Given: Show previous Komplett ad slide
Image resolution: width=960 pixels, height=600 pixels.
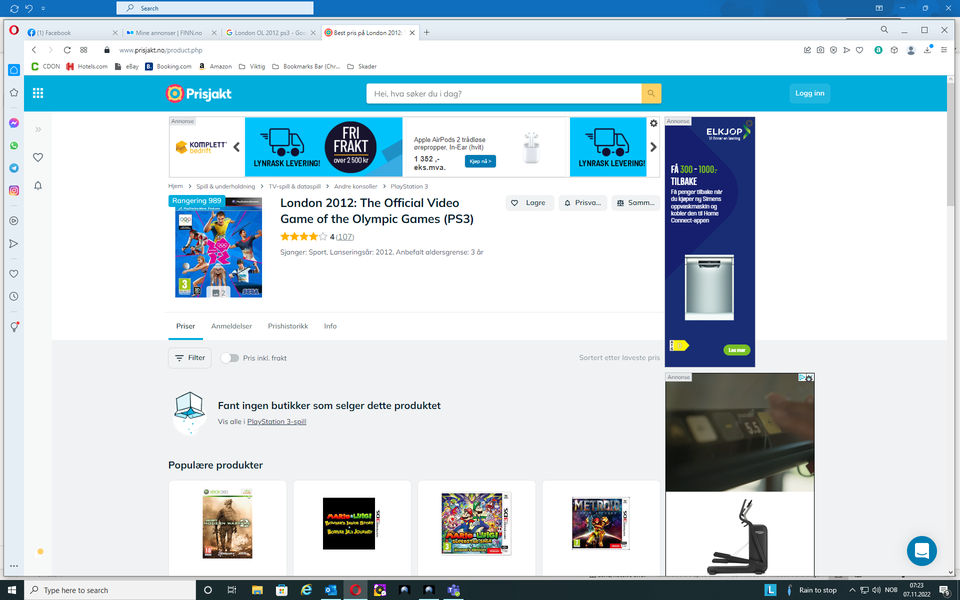Looking at the screenshot, I should point(236,147).
